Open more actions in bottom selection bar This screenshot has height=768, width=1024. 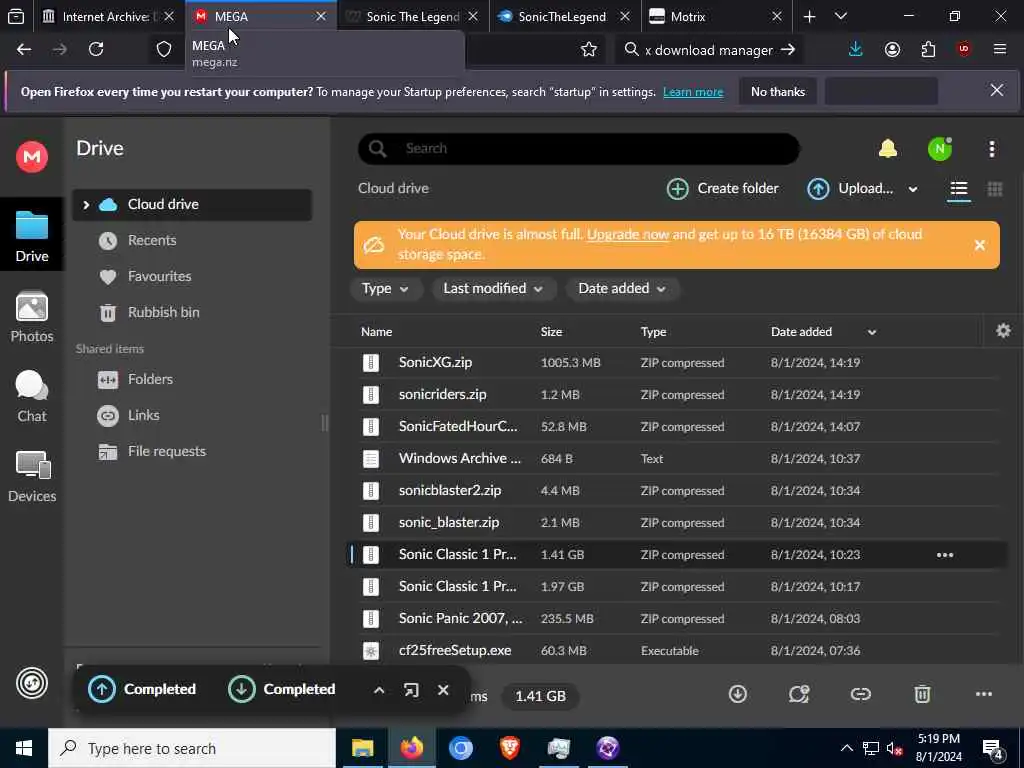pyautogui.click(x=983, y=694)
